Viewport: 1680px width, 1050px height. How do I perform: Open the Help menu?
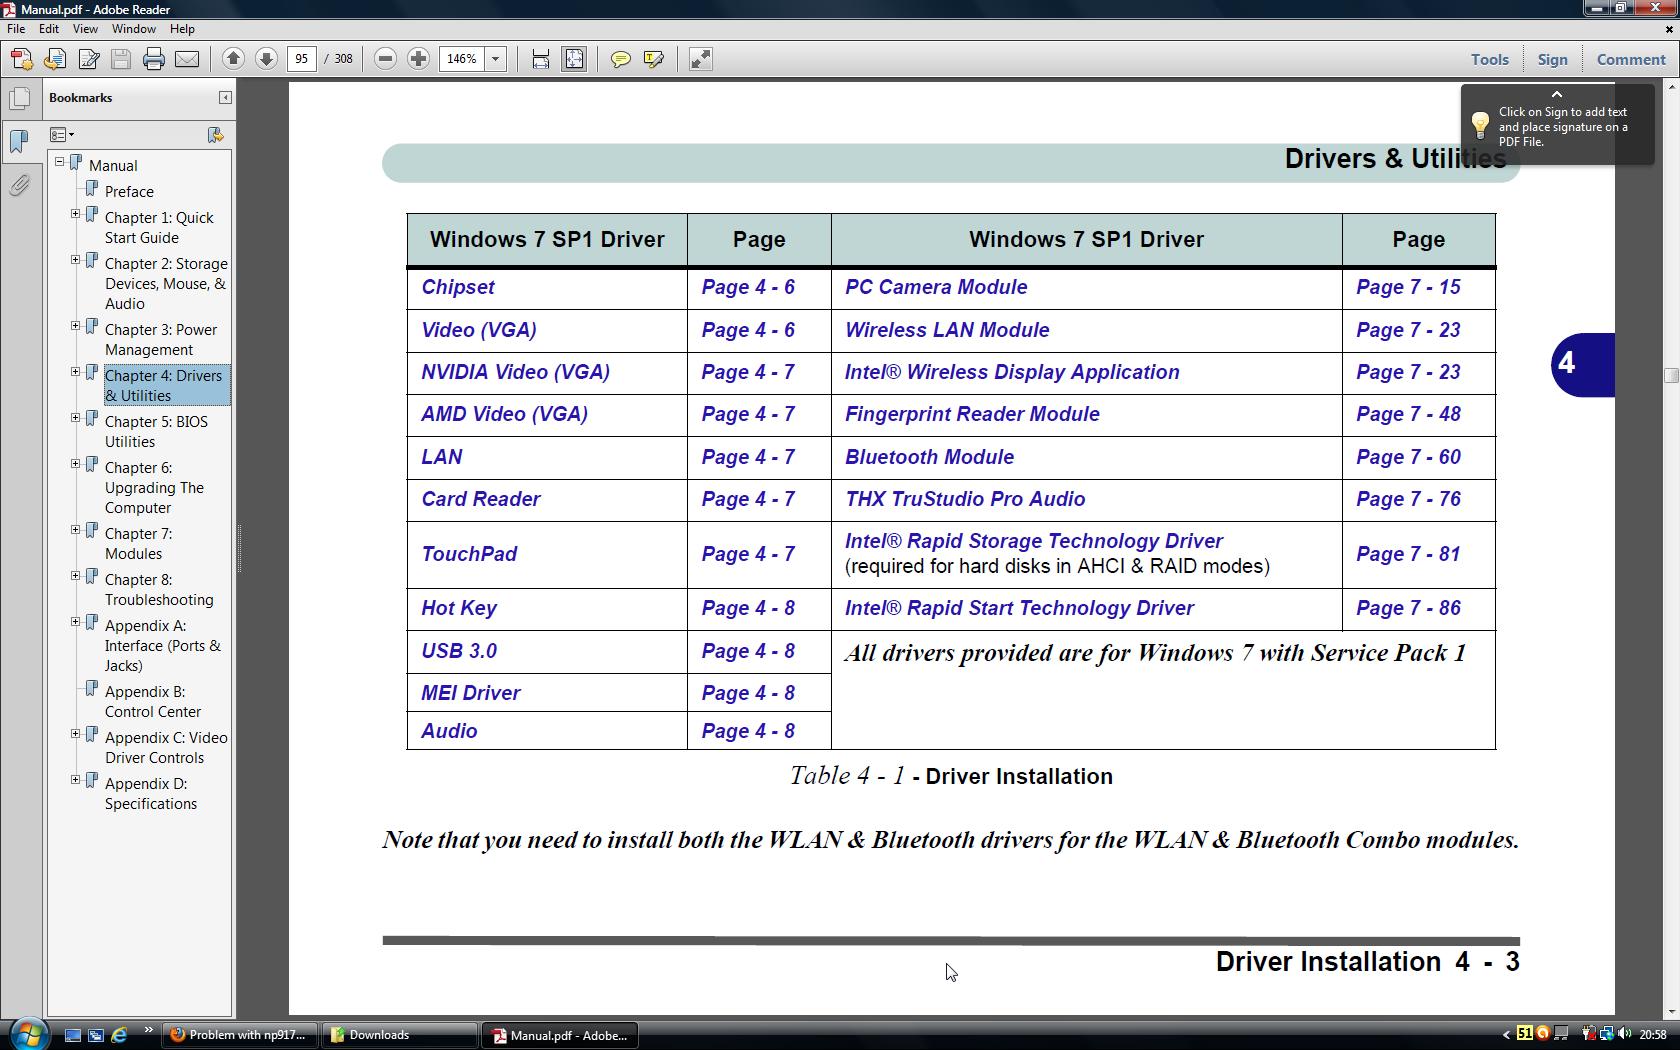[x=182, y=29]
